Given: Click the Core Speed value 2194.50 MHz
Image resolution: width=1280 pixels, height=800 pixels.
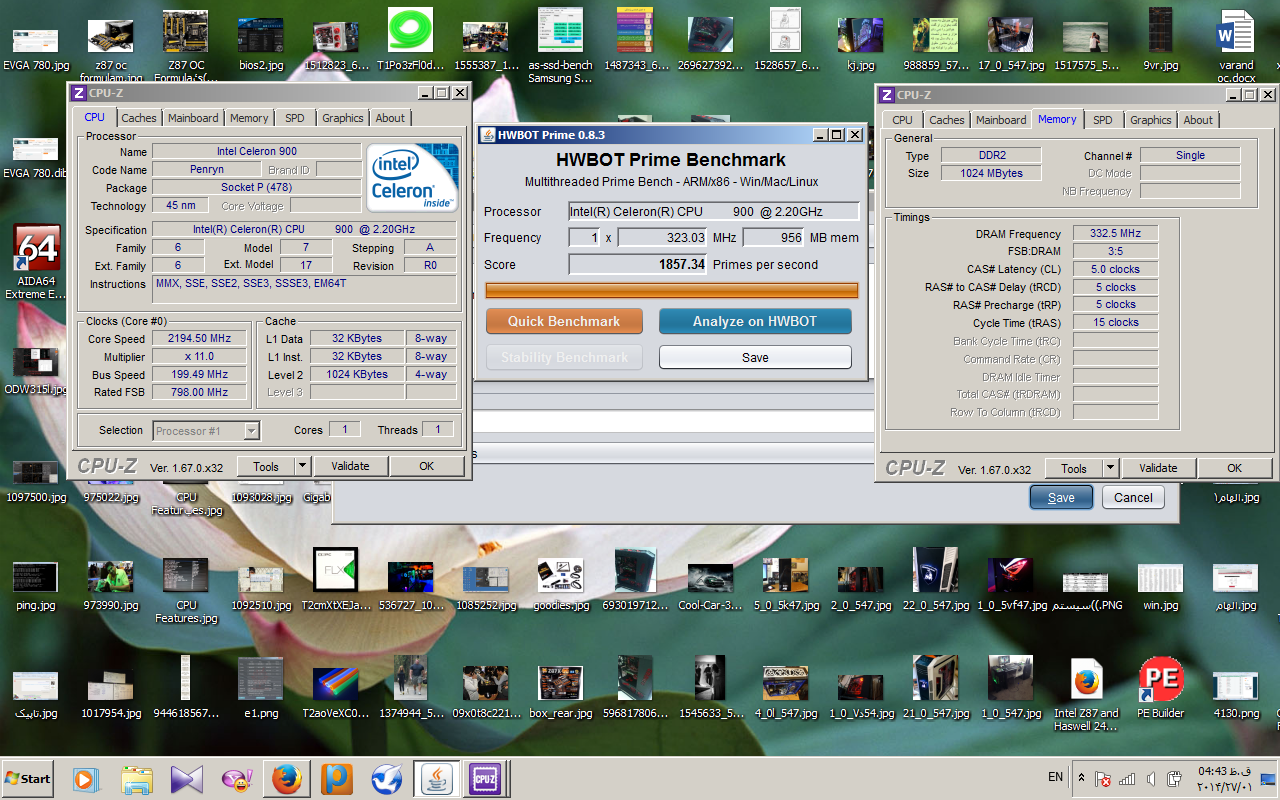Looking at the screenshot, I should coord(200,339).
